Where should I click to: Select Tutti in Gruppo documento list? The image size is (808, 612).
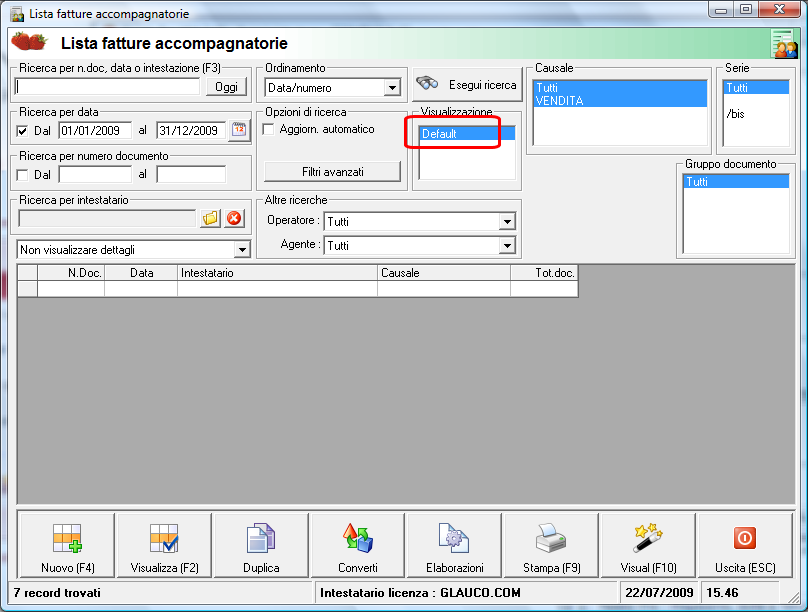coord(736,181)
